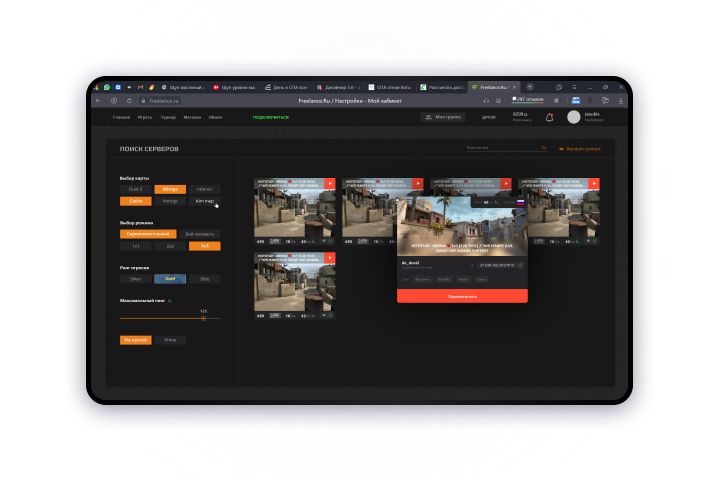The image size is (720, 480).
Task: Open the blue calendar pinned tab
Action: coord(118,87)
